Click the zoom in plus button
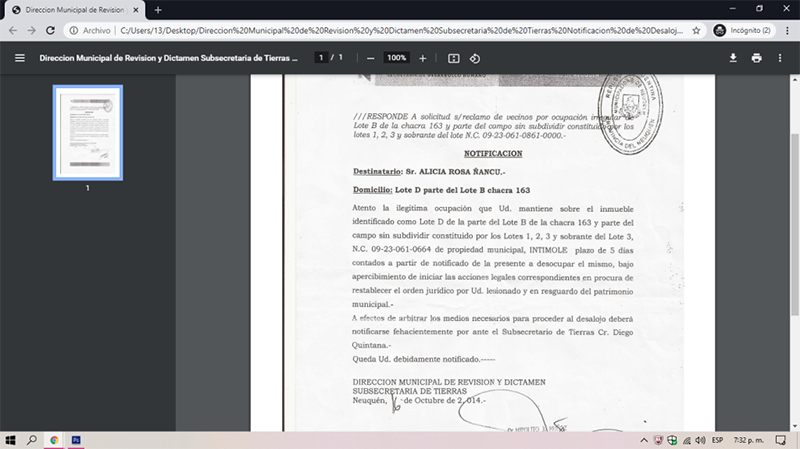The width and height of the screenshot is (800, 449). pos(423,58)
